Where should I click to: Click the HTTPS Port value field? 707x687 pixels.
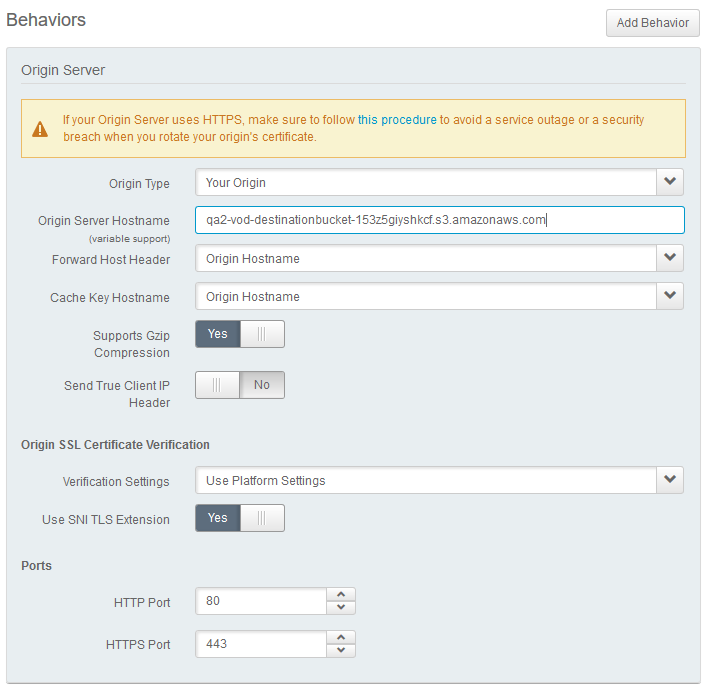click(261, 644)
